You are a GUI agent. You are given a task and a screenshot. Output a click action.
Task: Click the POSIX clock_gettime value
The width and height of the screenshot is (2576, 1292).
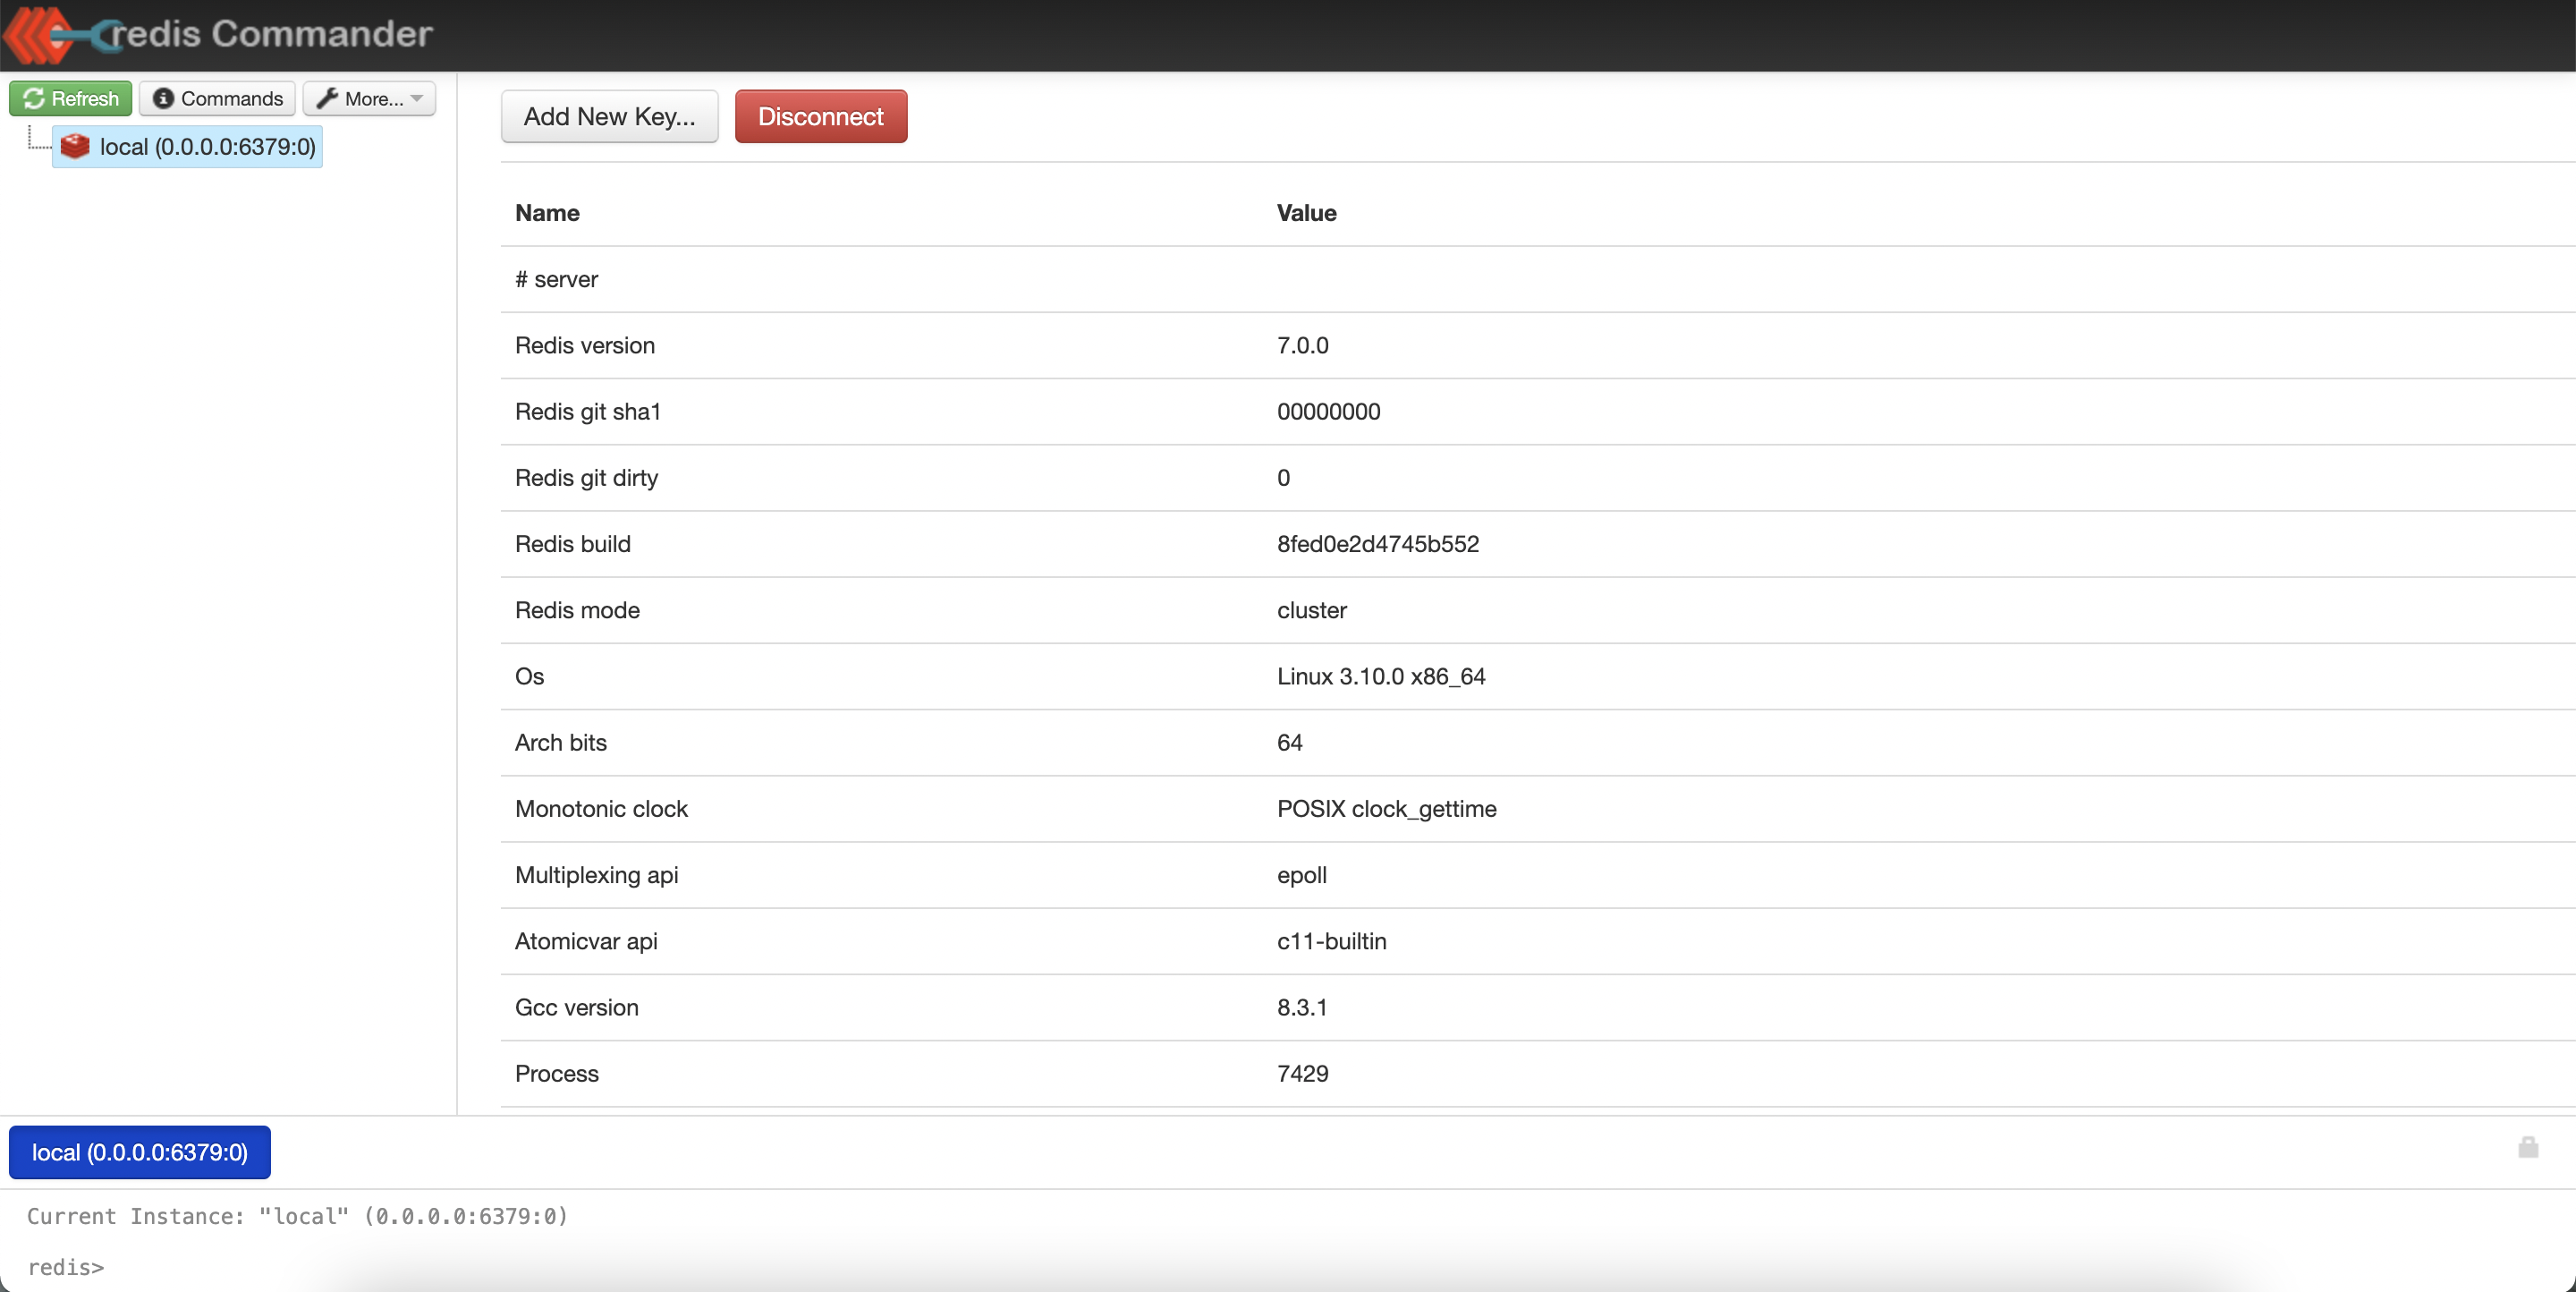tap(1386, 809)
